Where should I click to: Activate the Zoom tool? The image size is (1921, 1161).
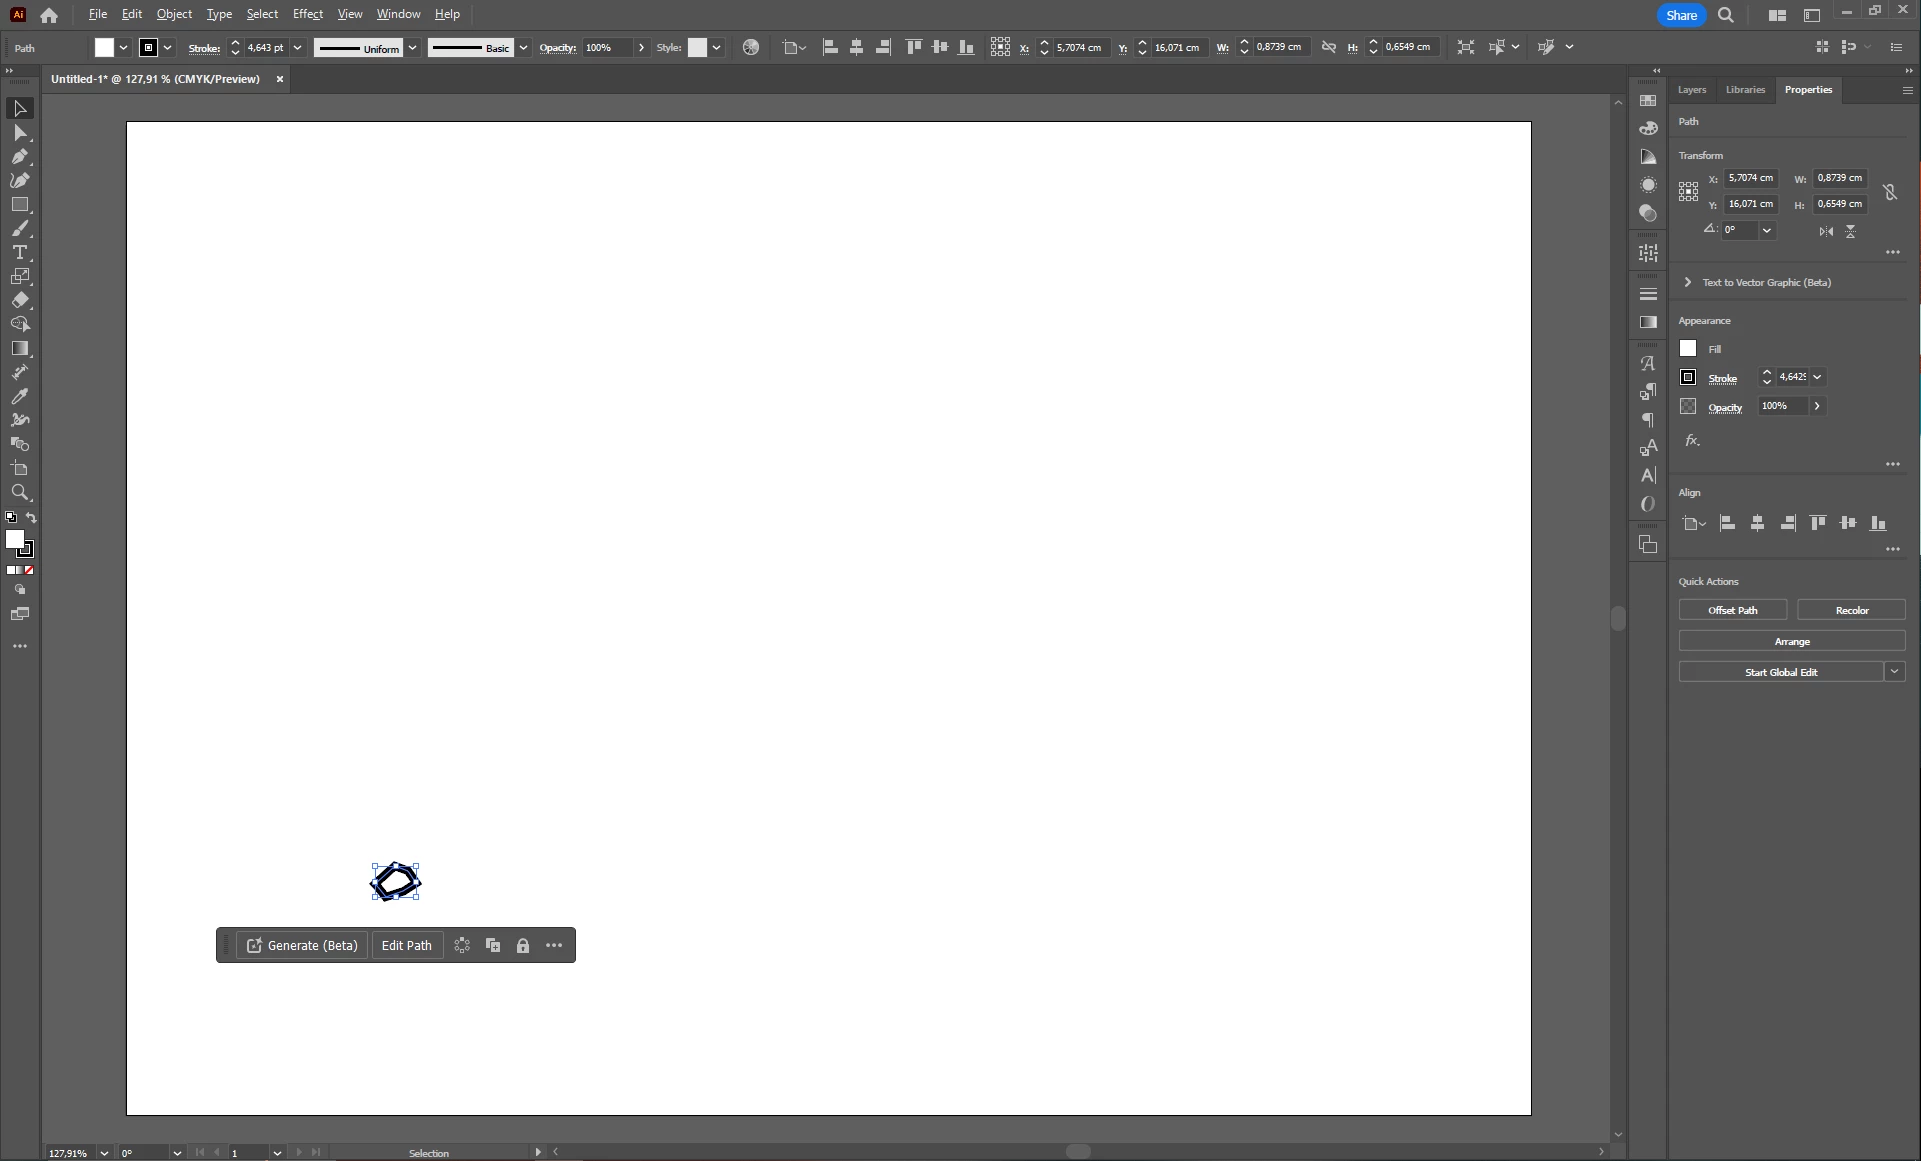click(20, 493)
